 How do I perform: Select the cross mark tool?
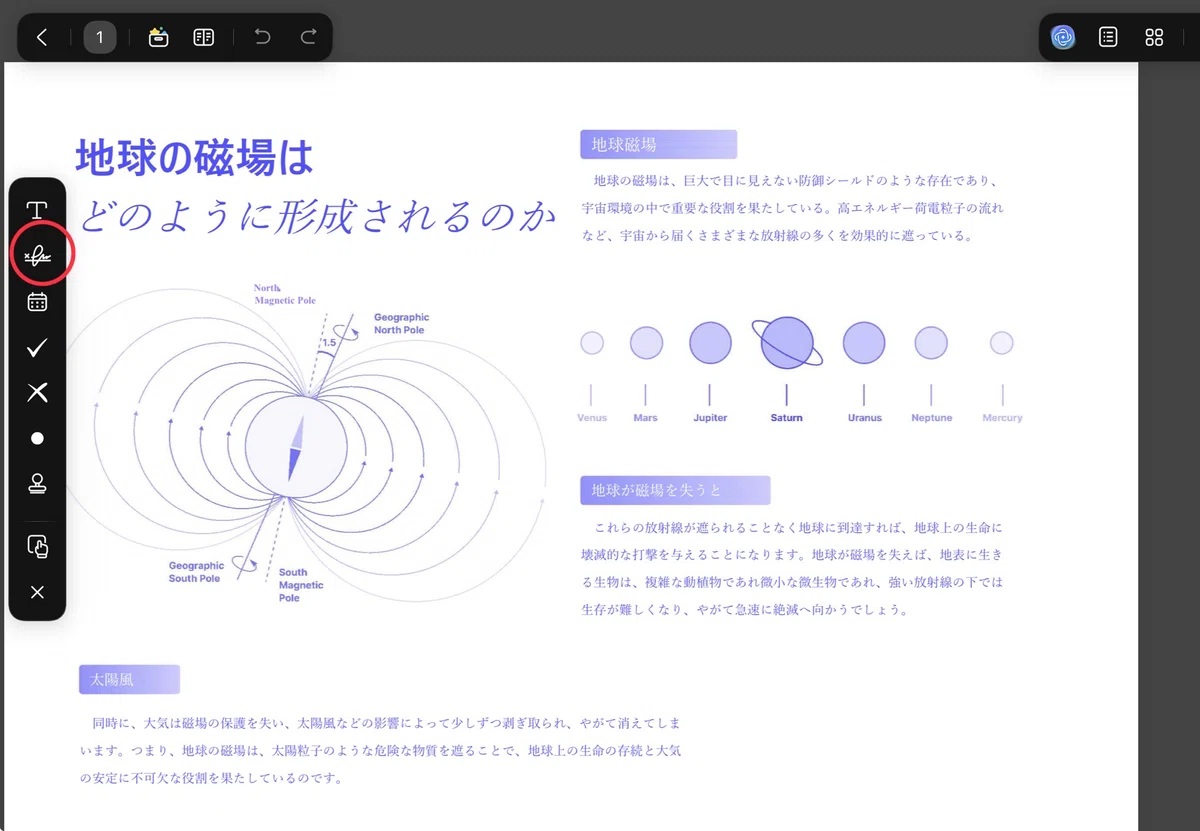tap(37, 393)
